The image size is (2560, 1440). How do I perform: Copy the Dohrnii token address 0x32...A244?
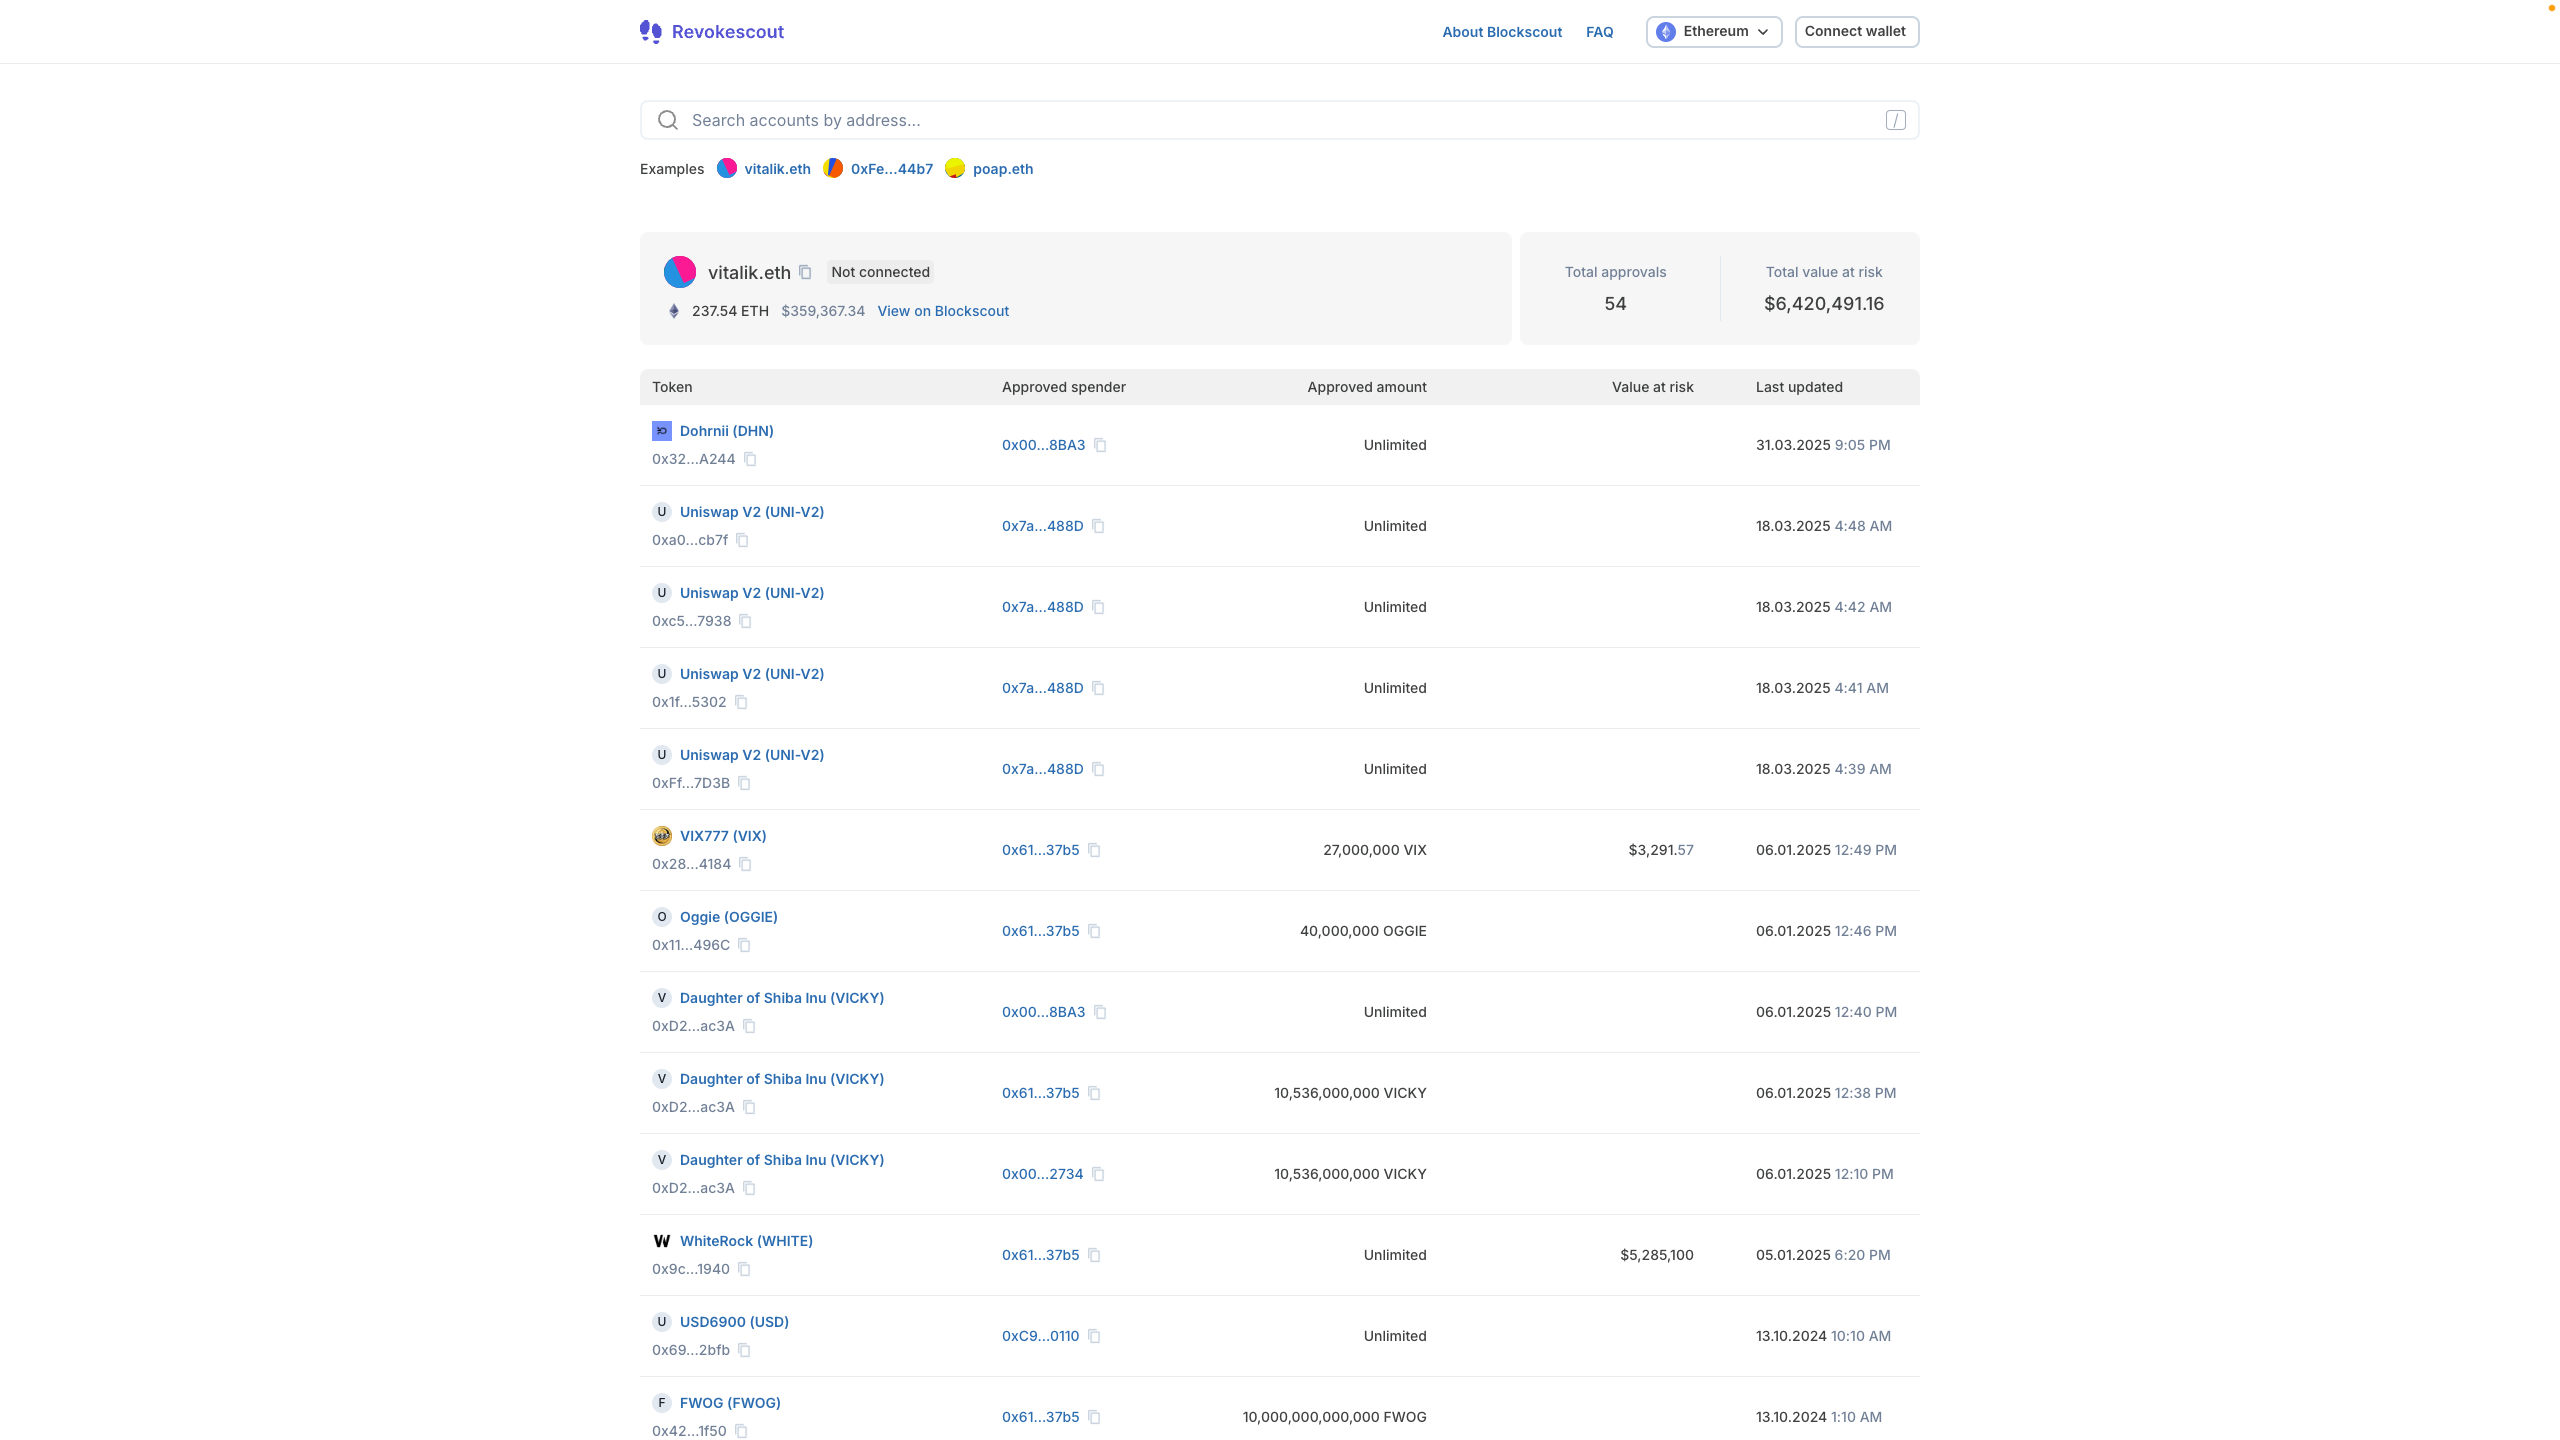click(x=750, y=459)
